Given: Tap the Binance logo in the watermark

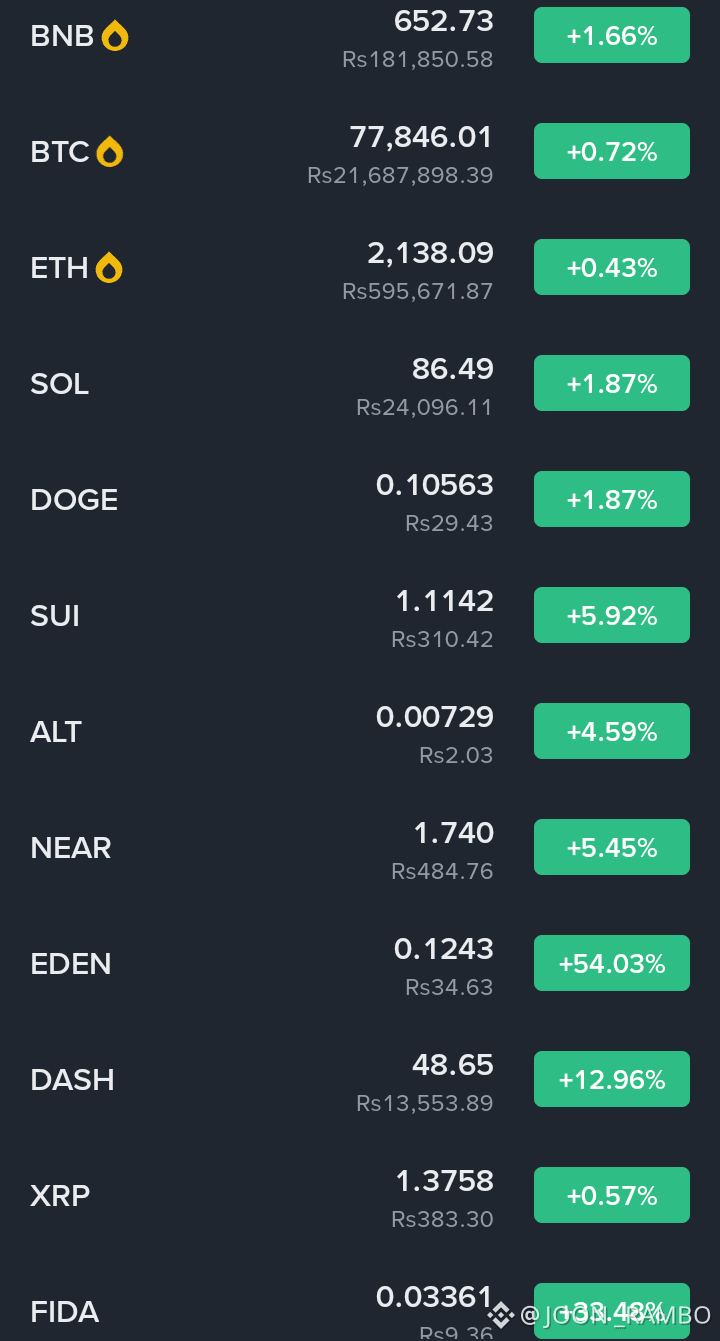Looking at the screenshot, I should point(502,1313).
